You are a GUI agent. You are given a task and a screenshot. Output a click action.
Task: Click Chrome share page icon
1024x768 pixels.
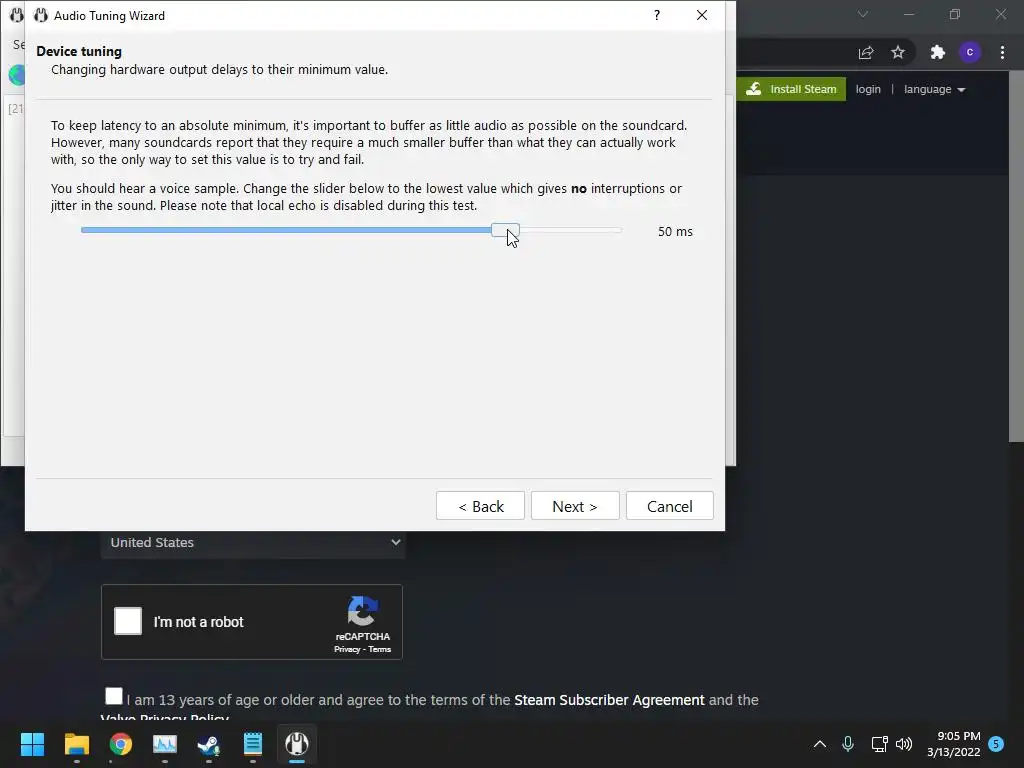click(866, 53)
